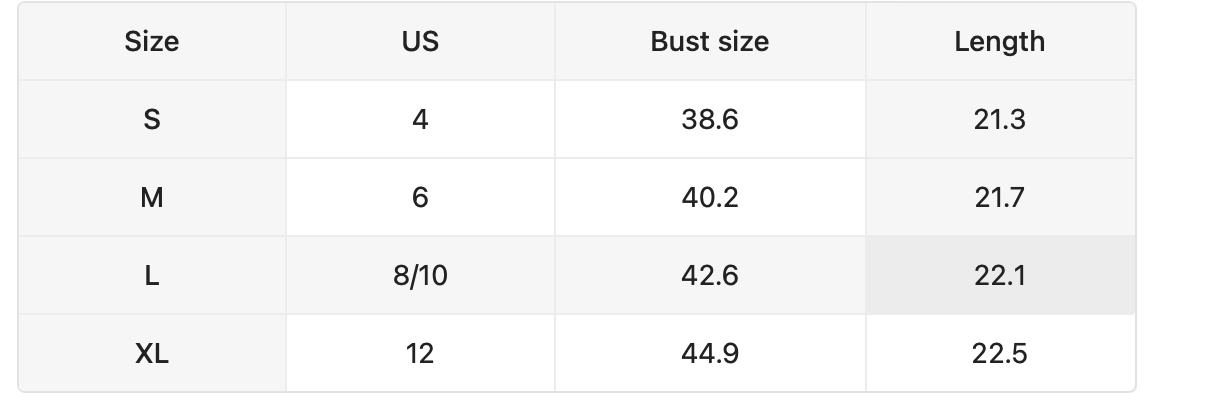Select the 21.3 length cell
The height and width of the screenshot is (416, 1218).
pyautogui.click(x=1000, y=120)
